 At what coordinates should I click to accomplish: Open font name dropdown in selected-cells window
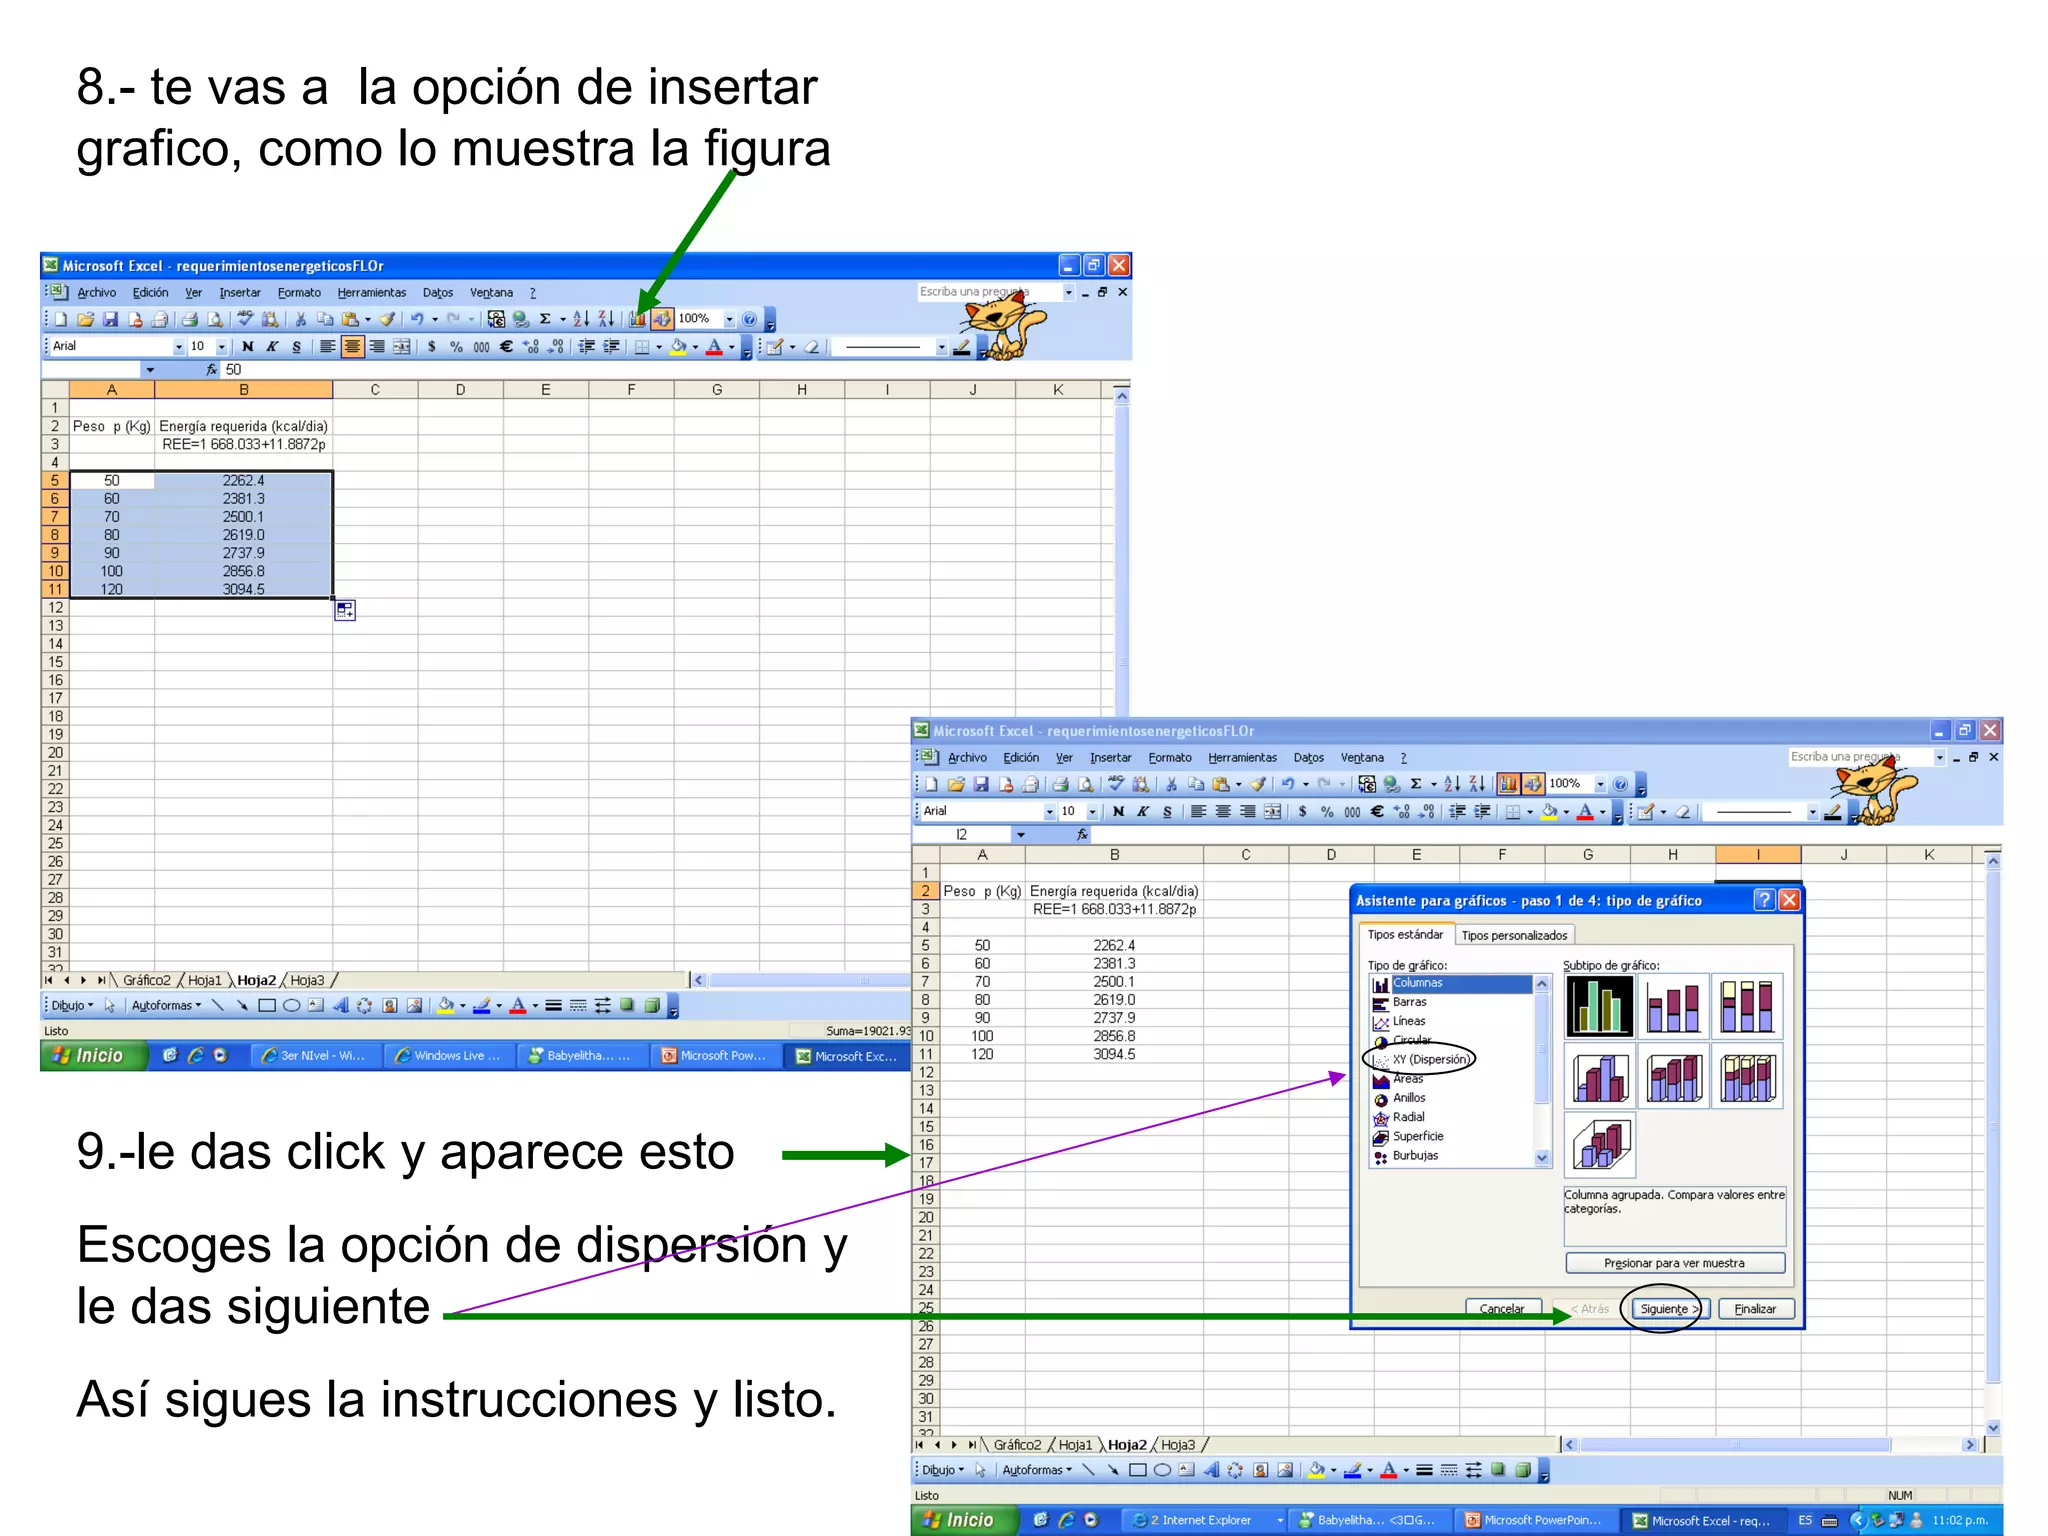179,347
